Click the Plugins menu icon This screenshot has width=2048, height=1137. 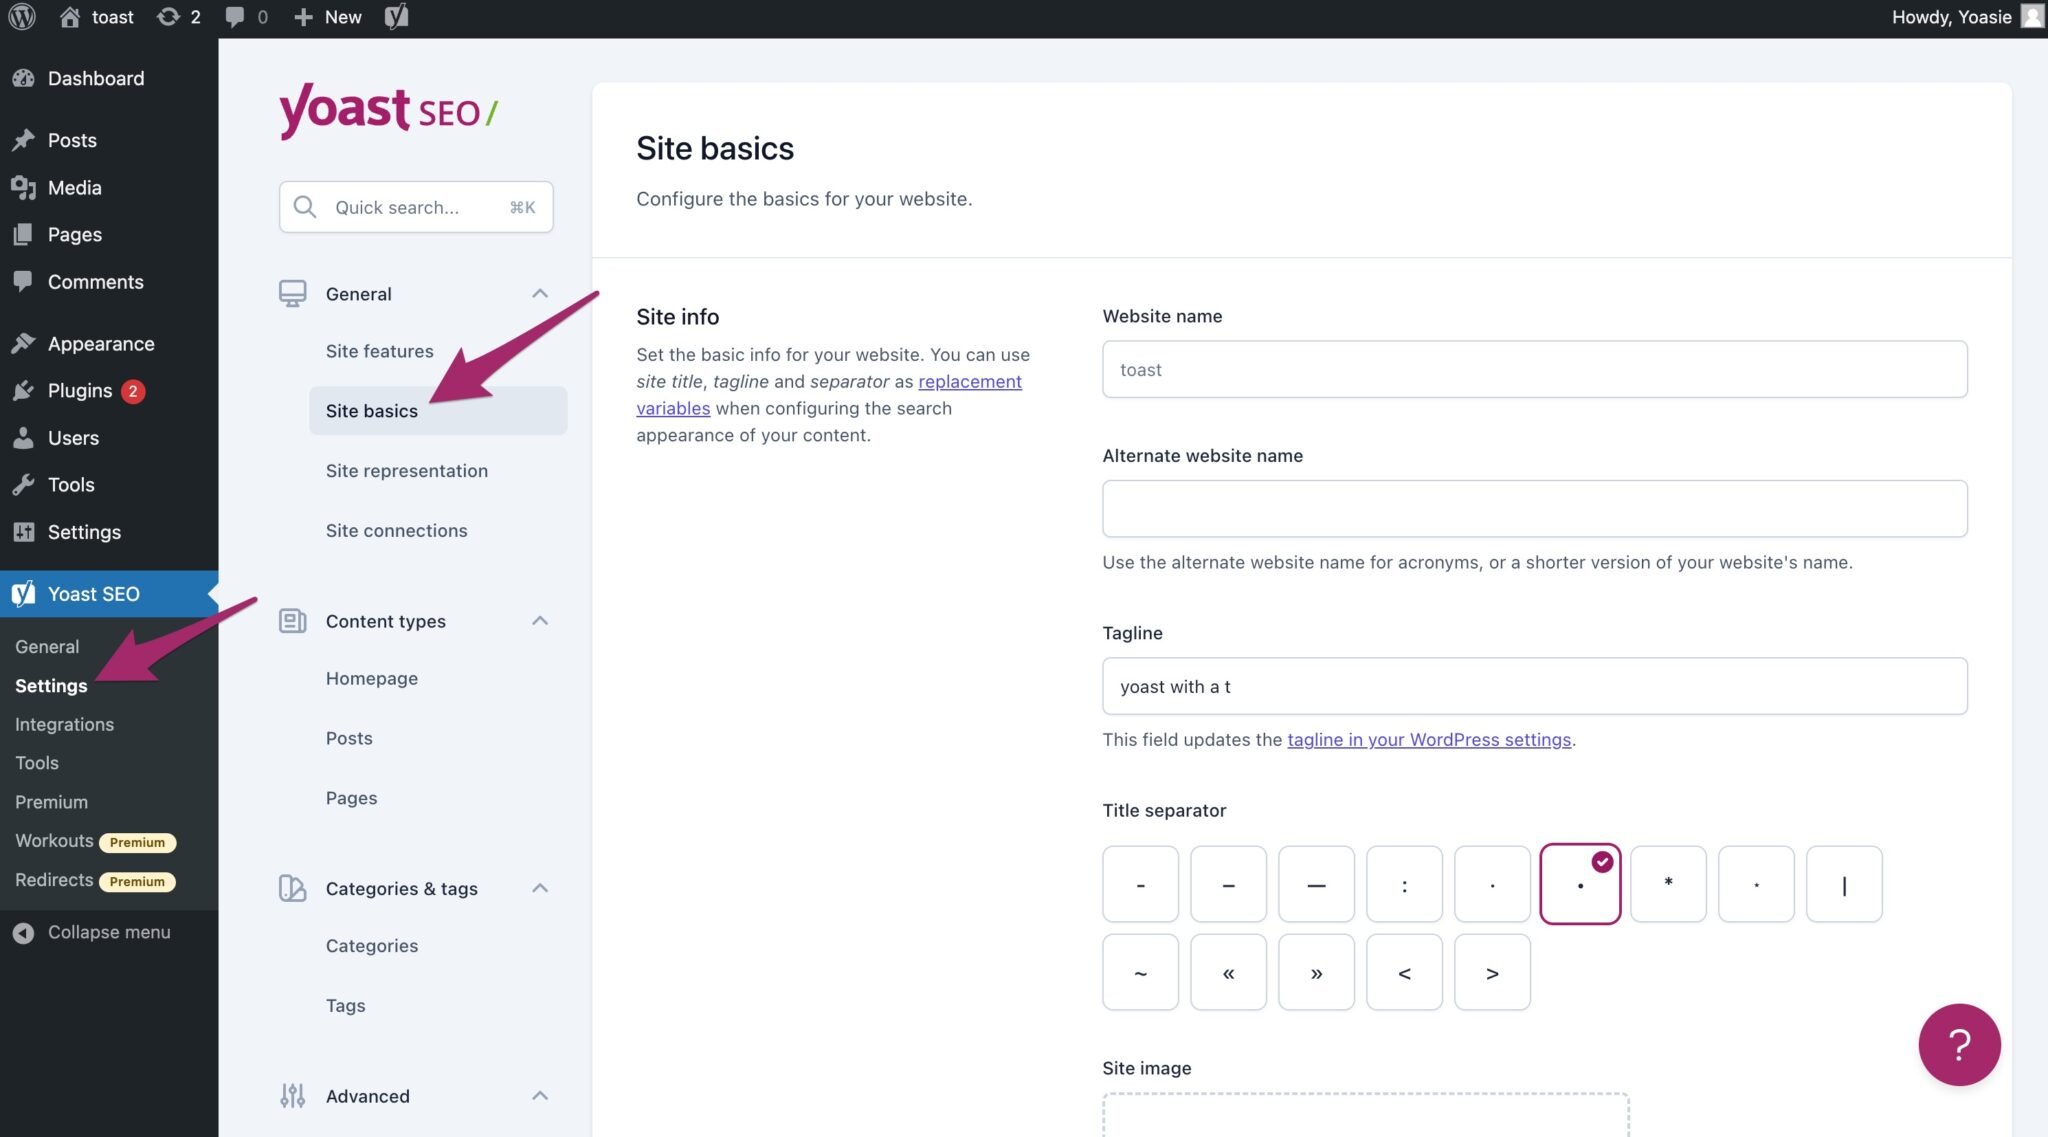coord(23,391)
